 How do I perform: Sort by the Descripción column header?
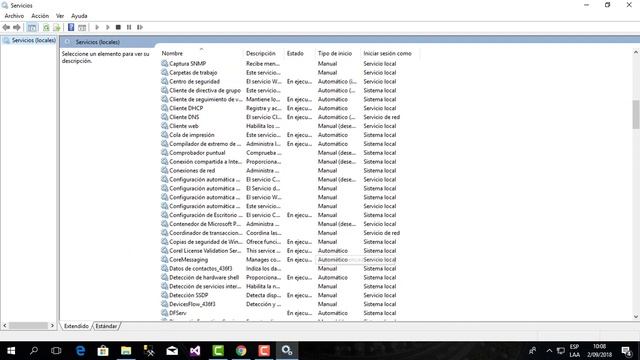click(261, 53)
